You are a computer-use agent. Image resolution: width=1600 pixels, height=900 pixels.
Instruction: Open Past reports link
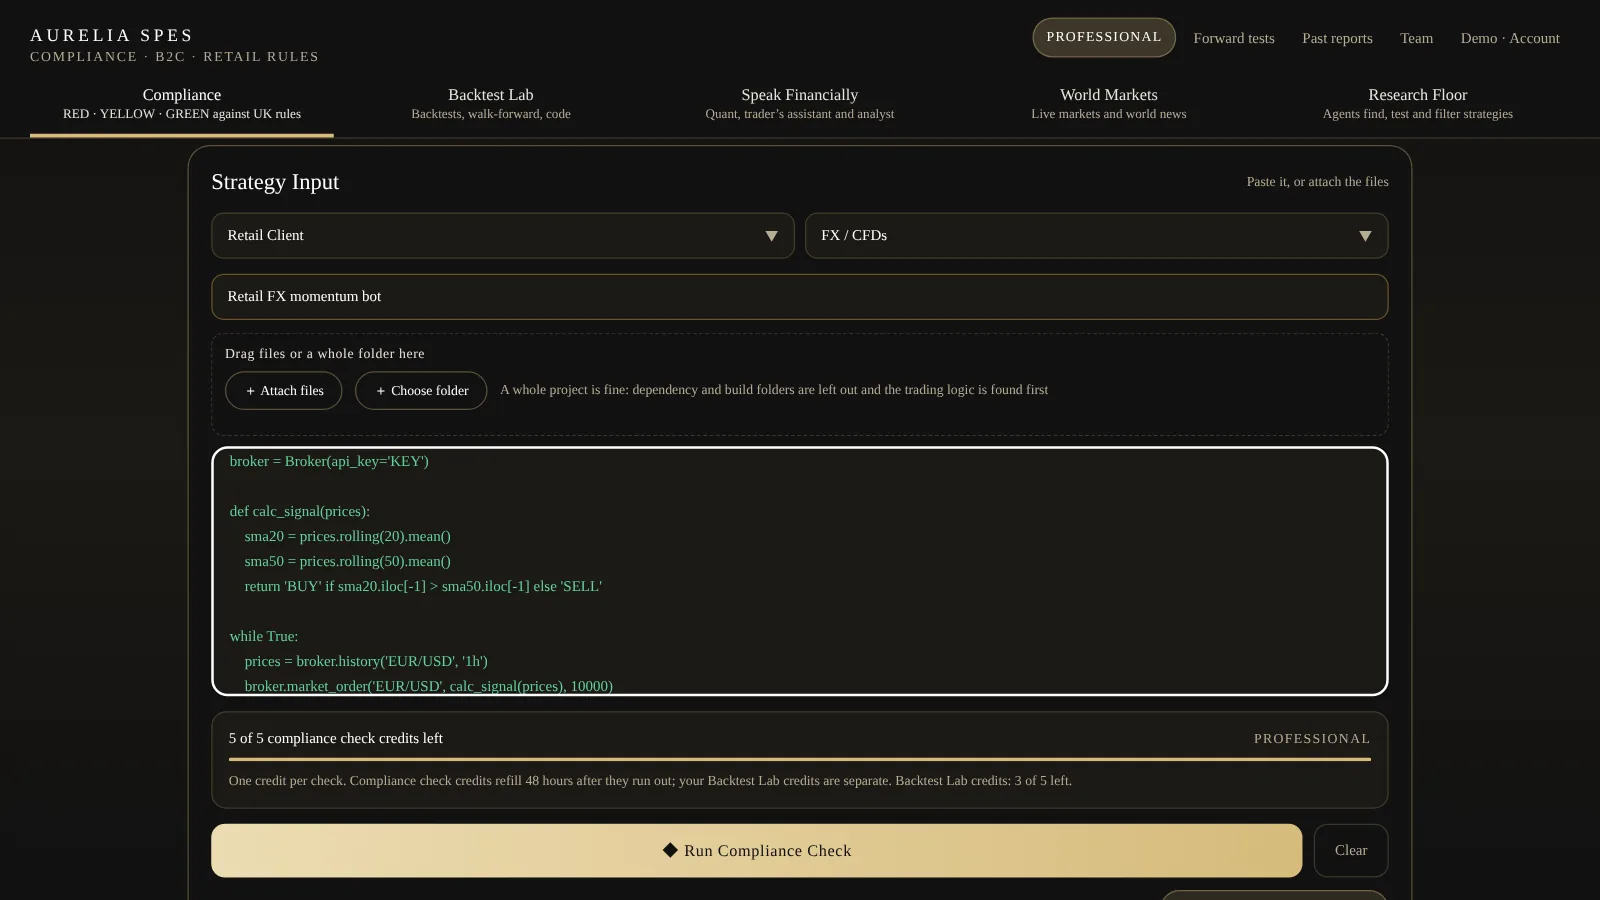(x=1337, y=38)
